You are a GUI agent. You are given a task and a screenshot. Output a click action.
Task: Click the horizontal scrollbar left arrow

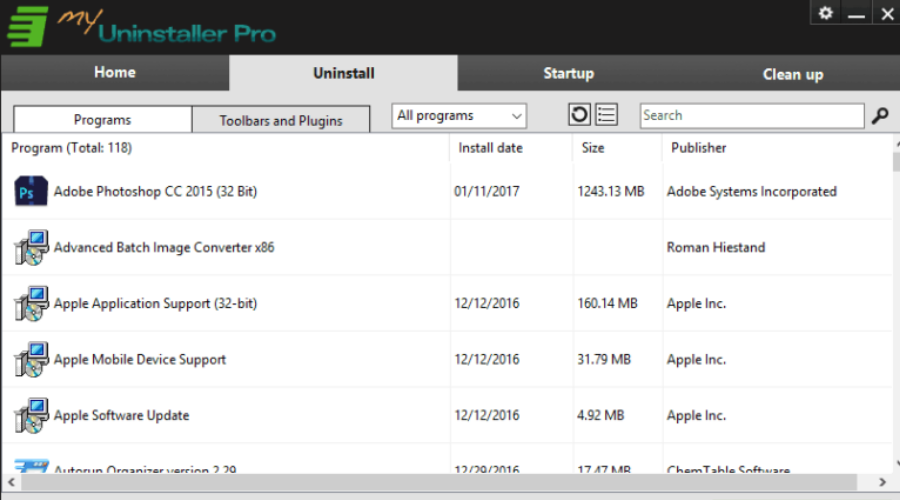tap(11, 482)
